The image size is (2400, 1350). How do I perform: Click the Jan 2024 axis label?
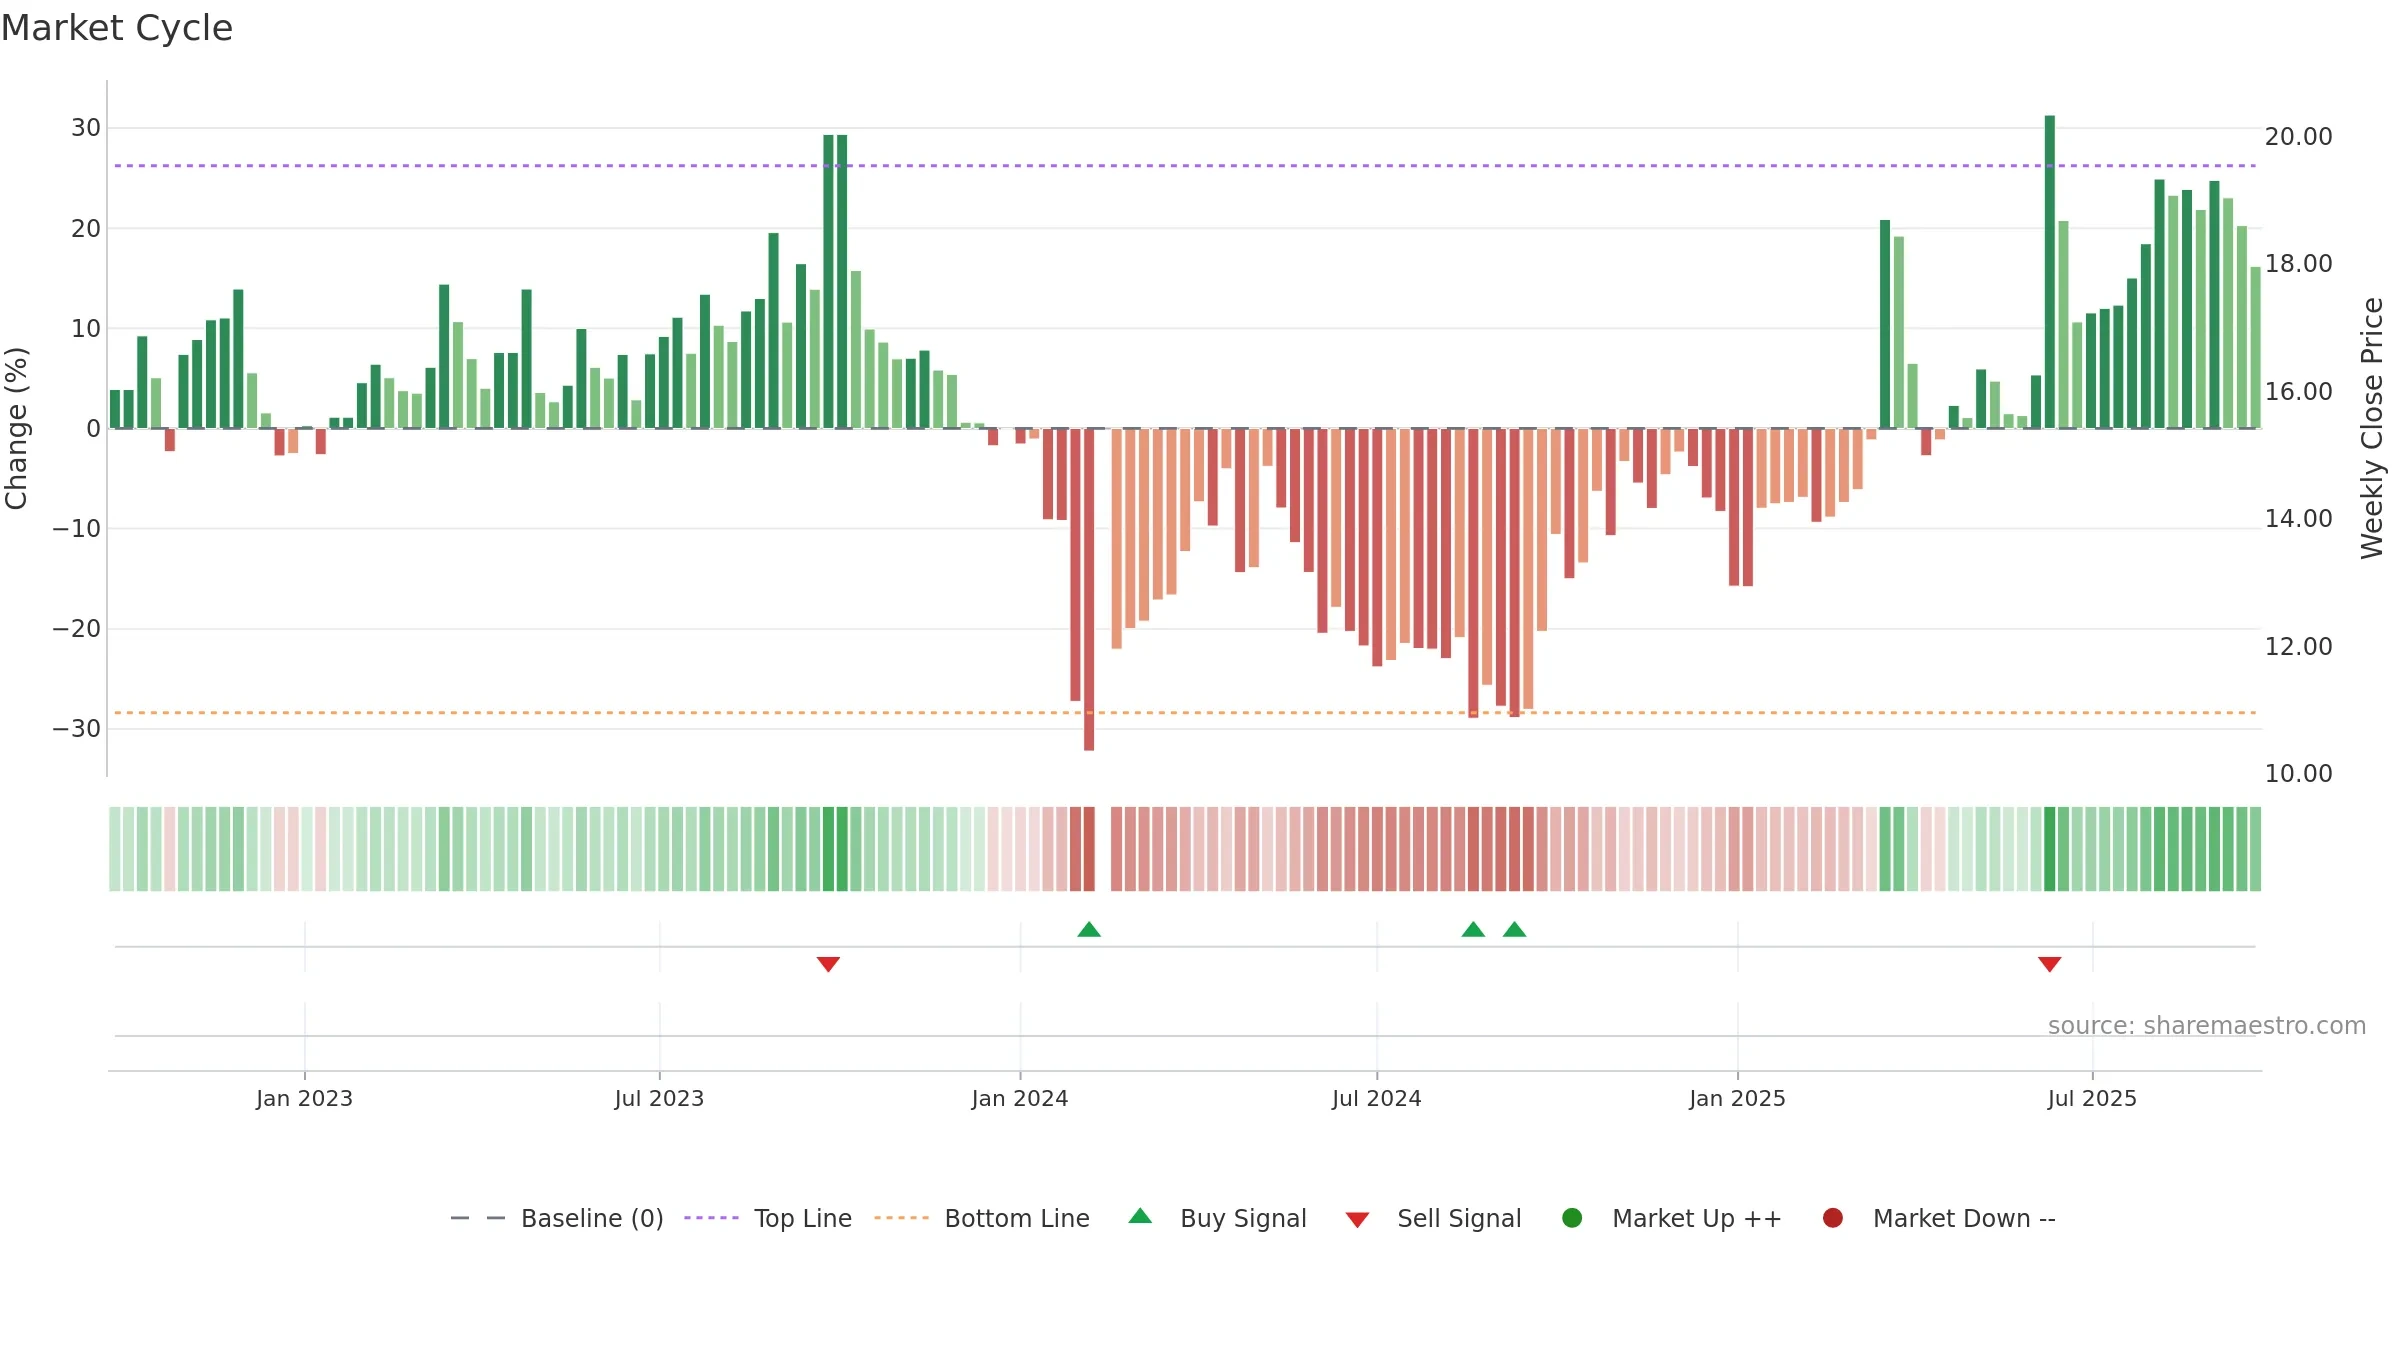click(x=1020, y=1098)
